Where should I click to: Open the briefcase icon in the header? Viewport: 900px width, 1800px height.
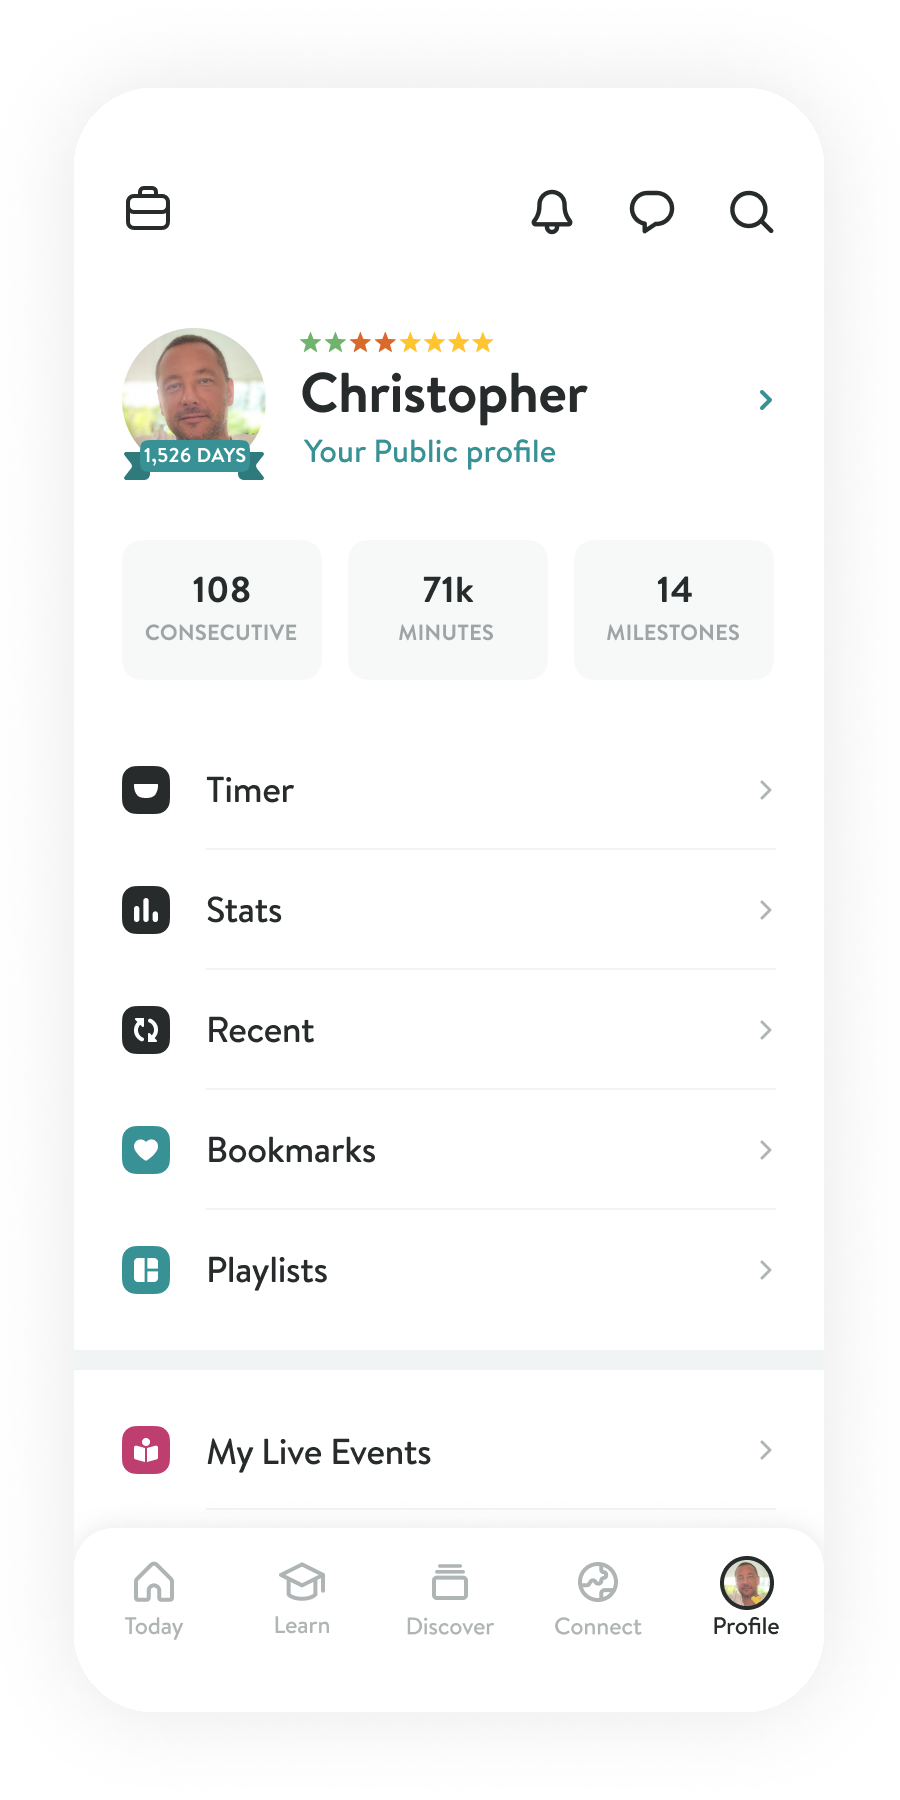[148, 209]
